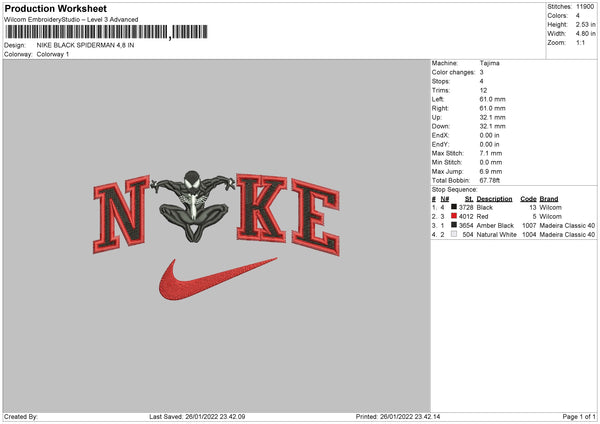Click the Height value 2.53 in
Screen dimensions: 600x424
[585, 24]
